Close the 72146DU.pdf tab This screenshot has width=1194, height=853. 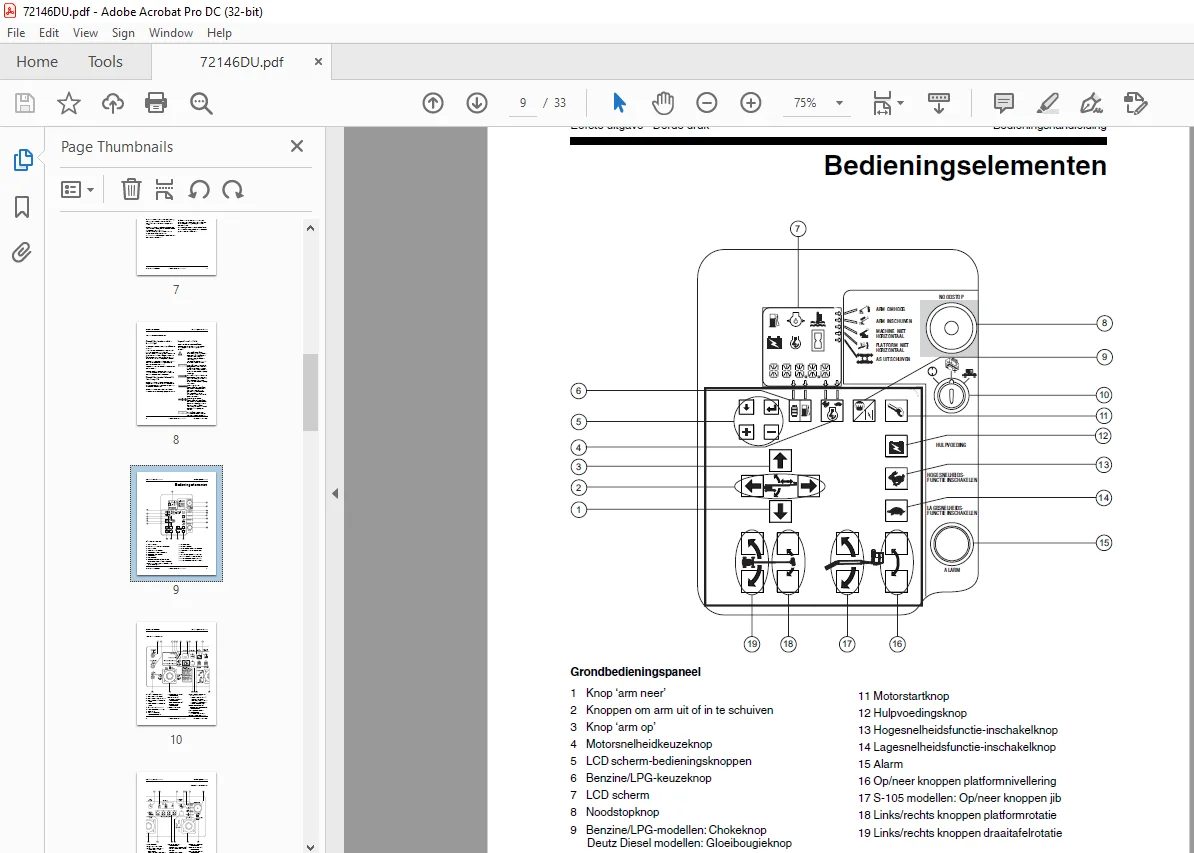pyautogui.click(x=318, y=62)
